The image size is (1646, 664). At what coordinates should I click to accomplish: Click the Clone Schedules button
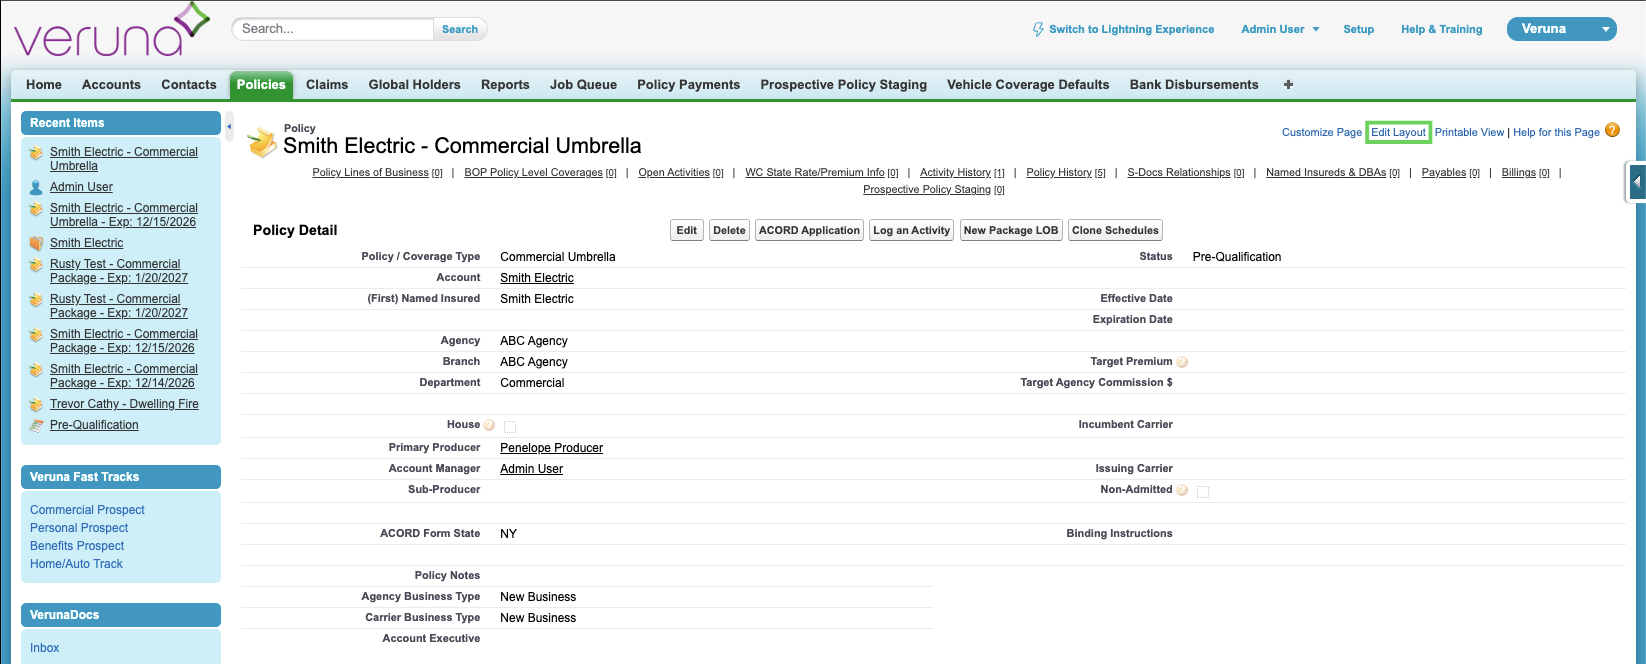coord(1115,230)
